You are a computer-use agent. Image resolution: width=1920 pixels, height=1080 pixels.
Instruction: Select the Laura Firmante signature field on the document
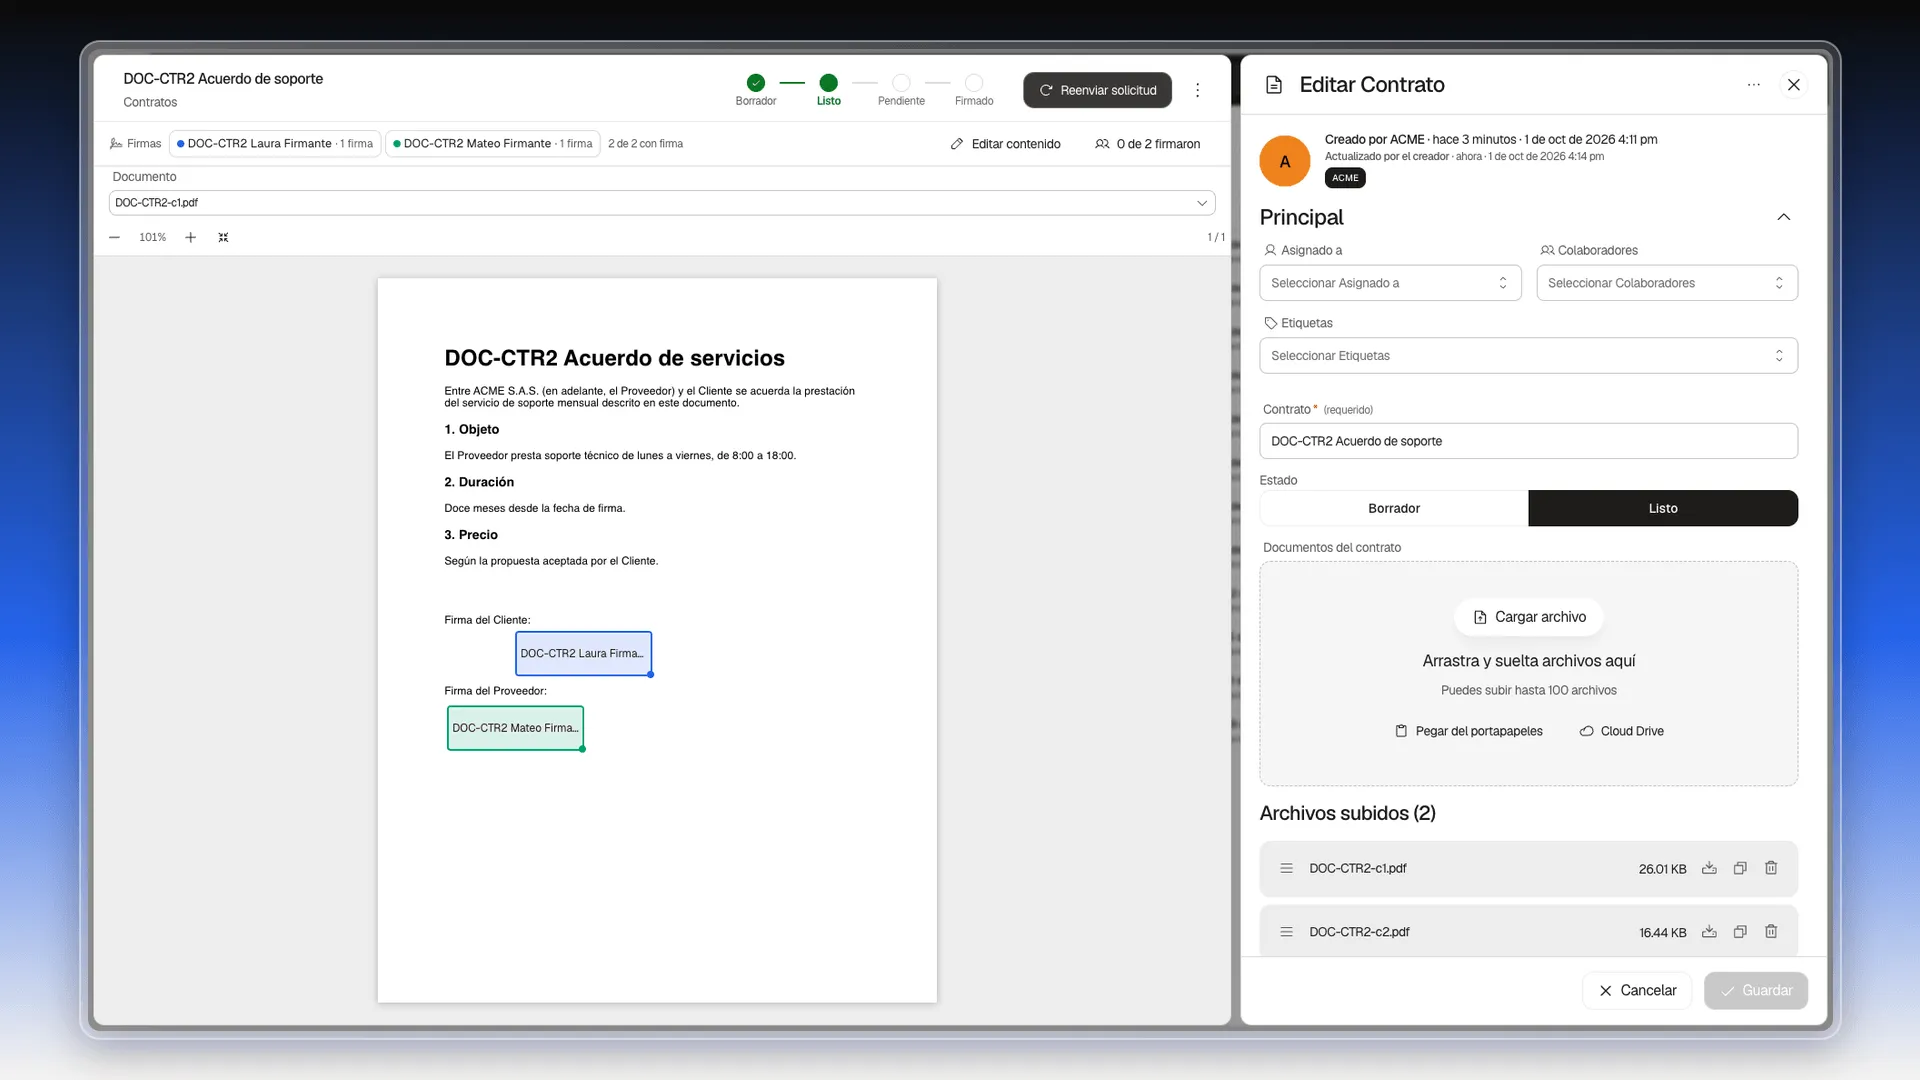tap(583, 653)
